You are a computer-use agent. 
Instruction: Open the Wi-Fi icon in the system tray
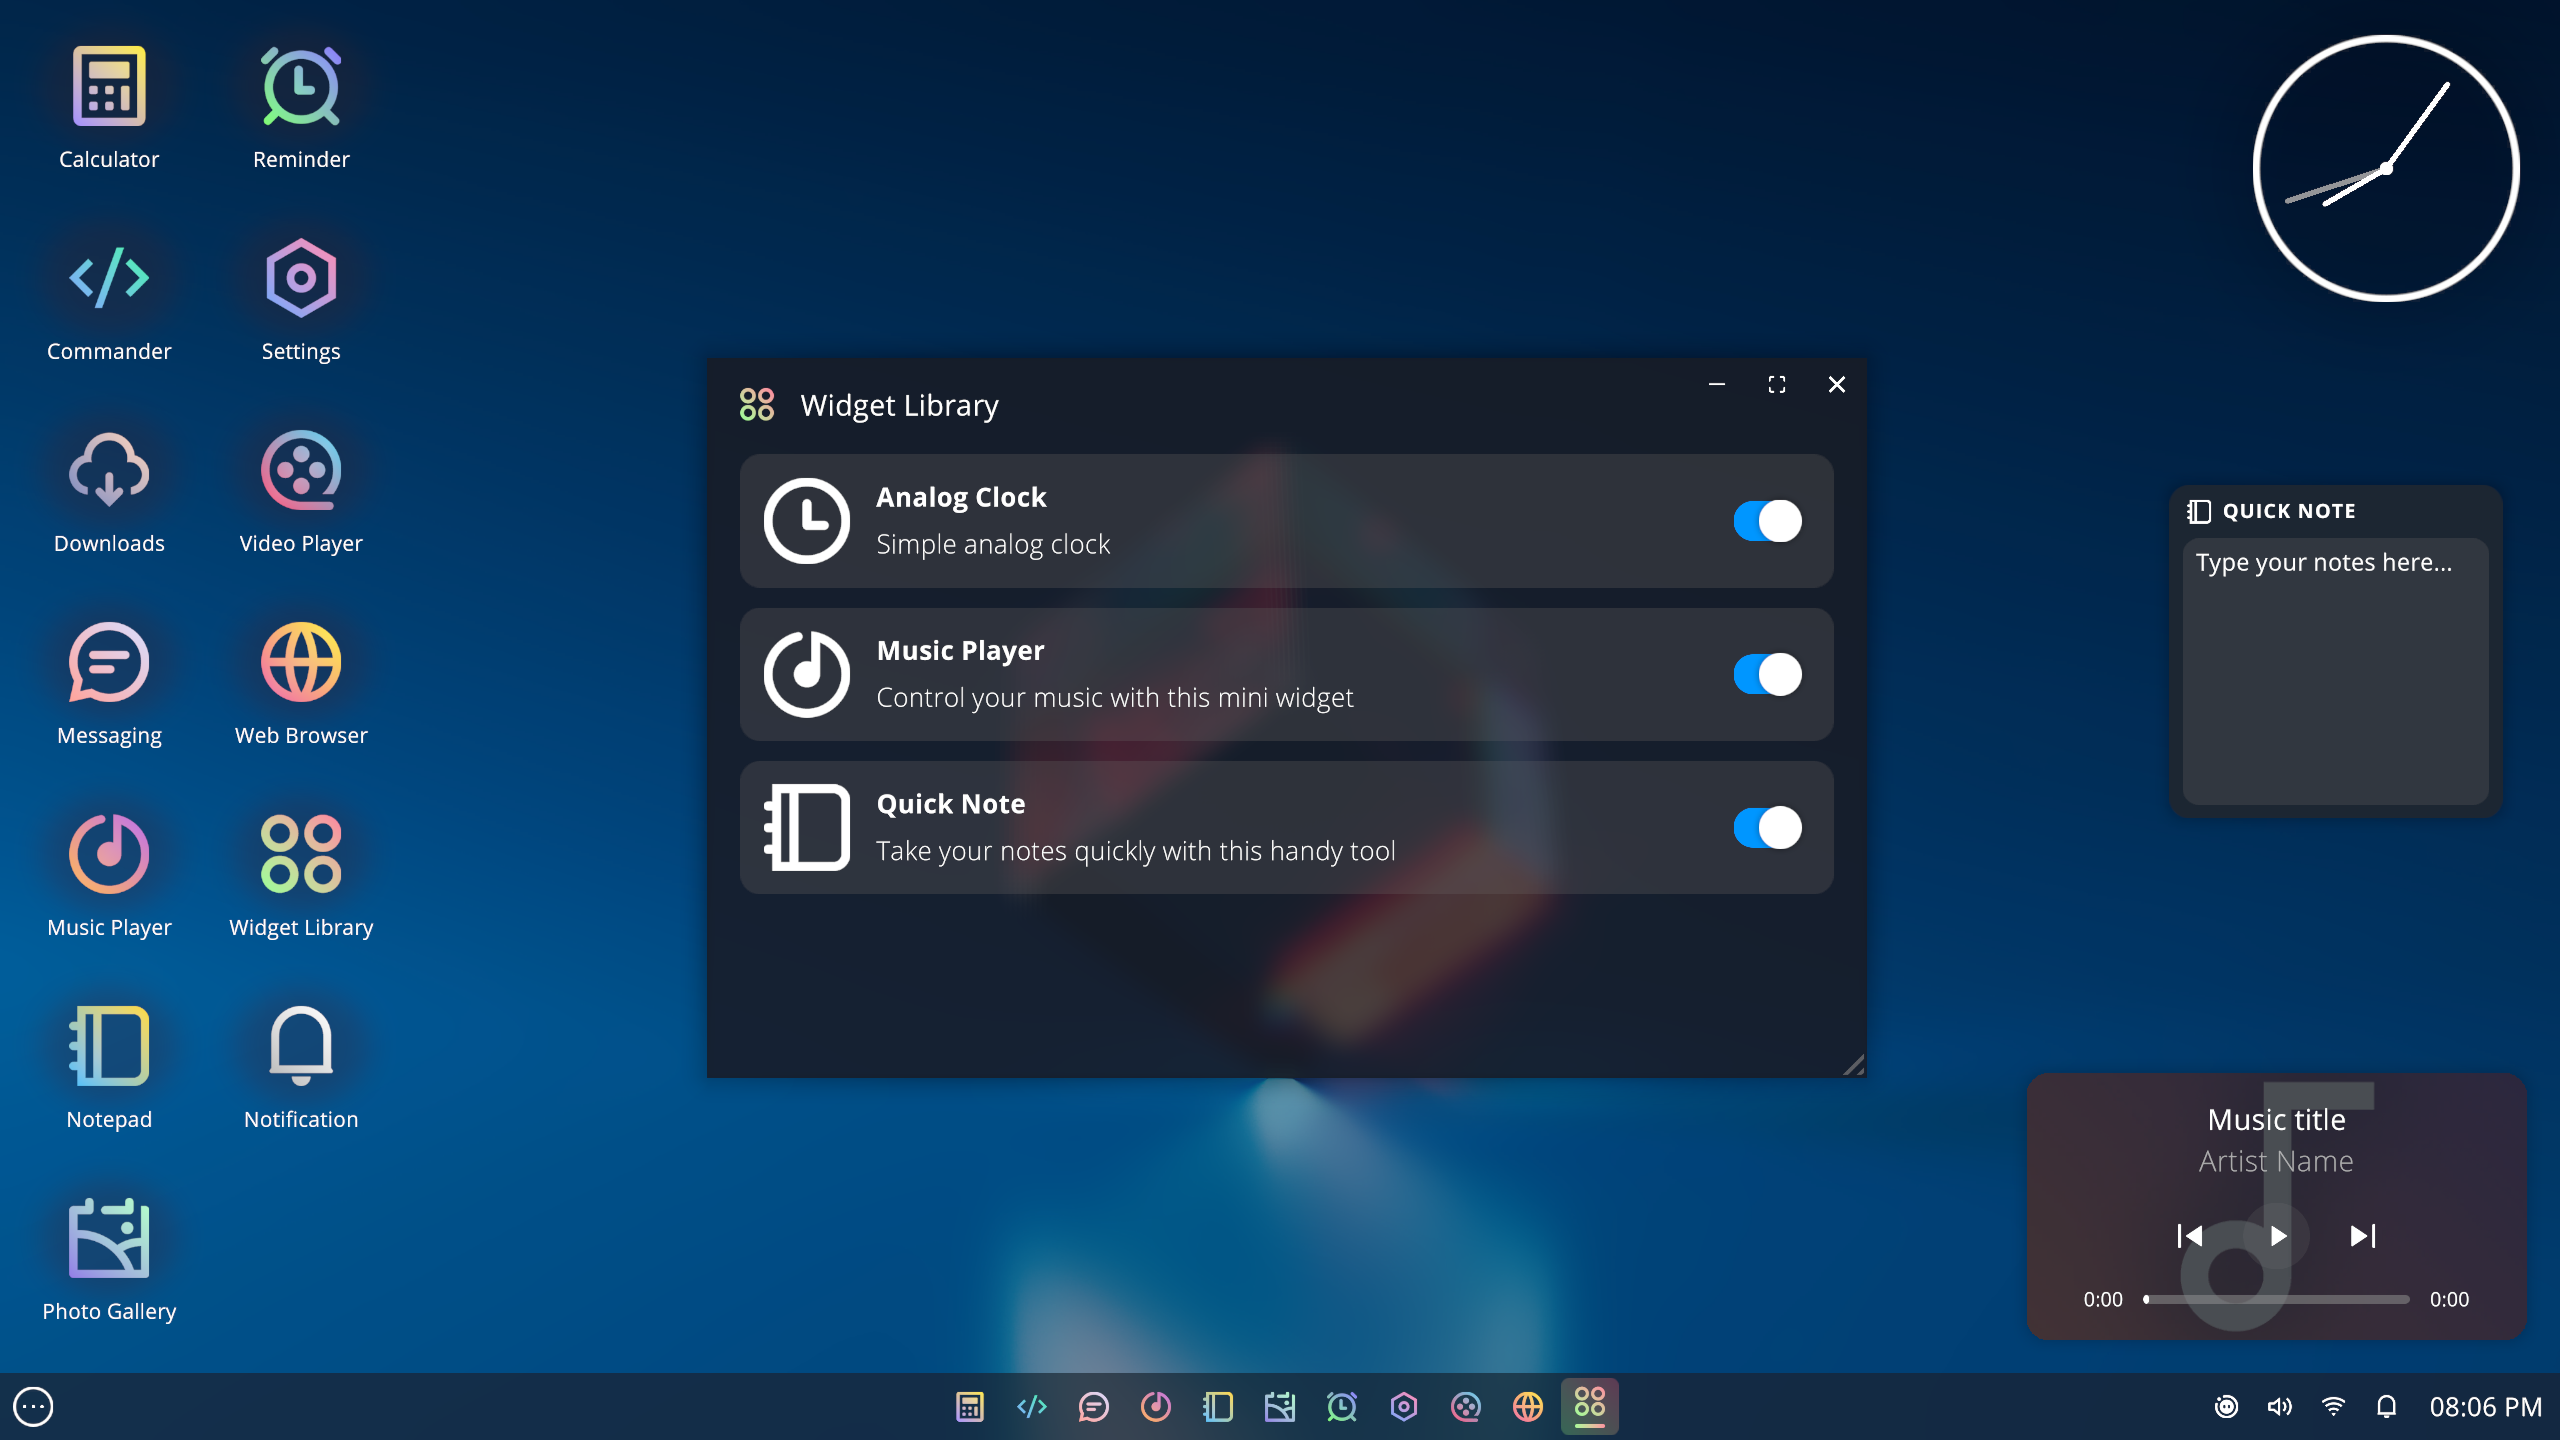tap(2333, 1407)
